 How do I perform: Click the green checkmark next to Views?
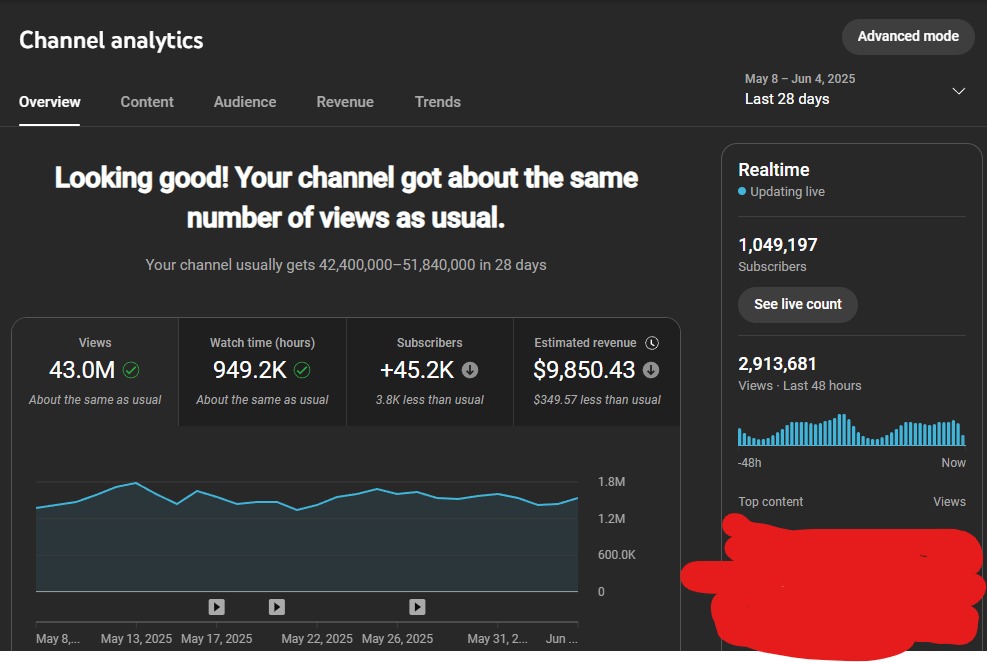tap(131, 370)
